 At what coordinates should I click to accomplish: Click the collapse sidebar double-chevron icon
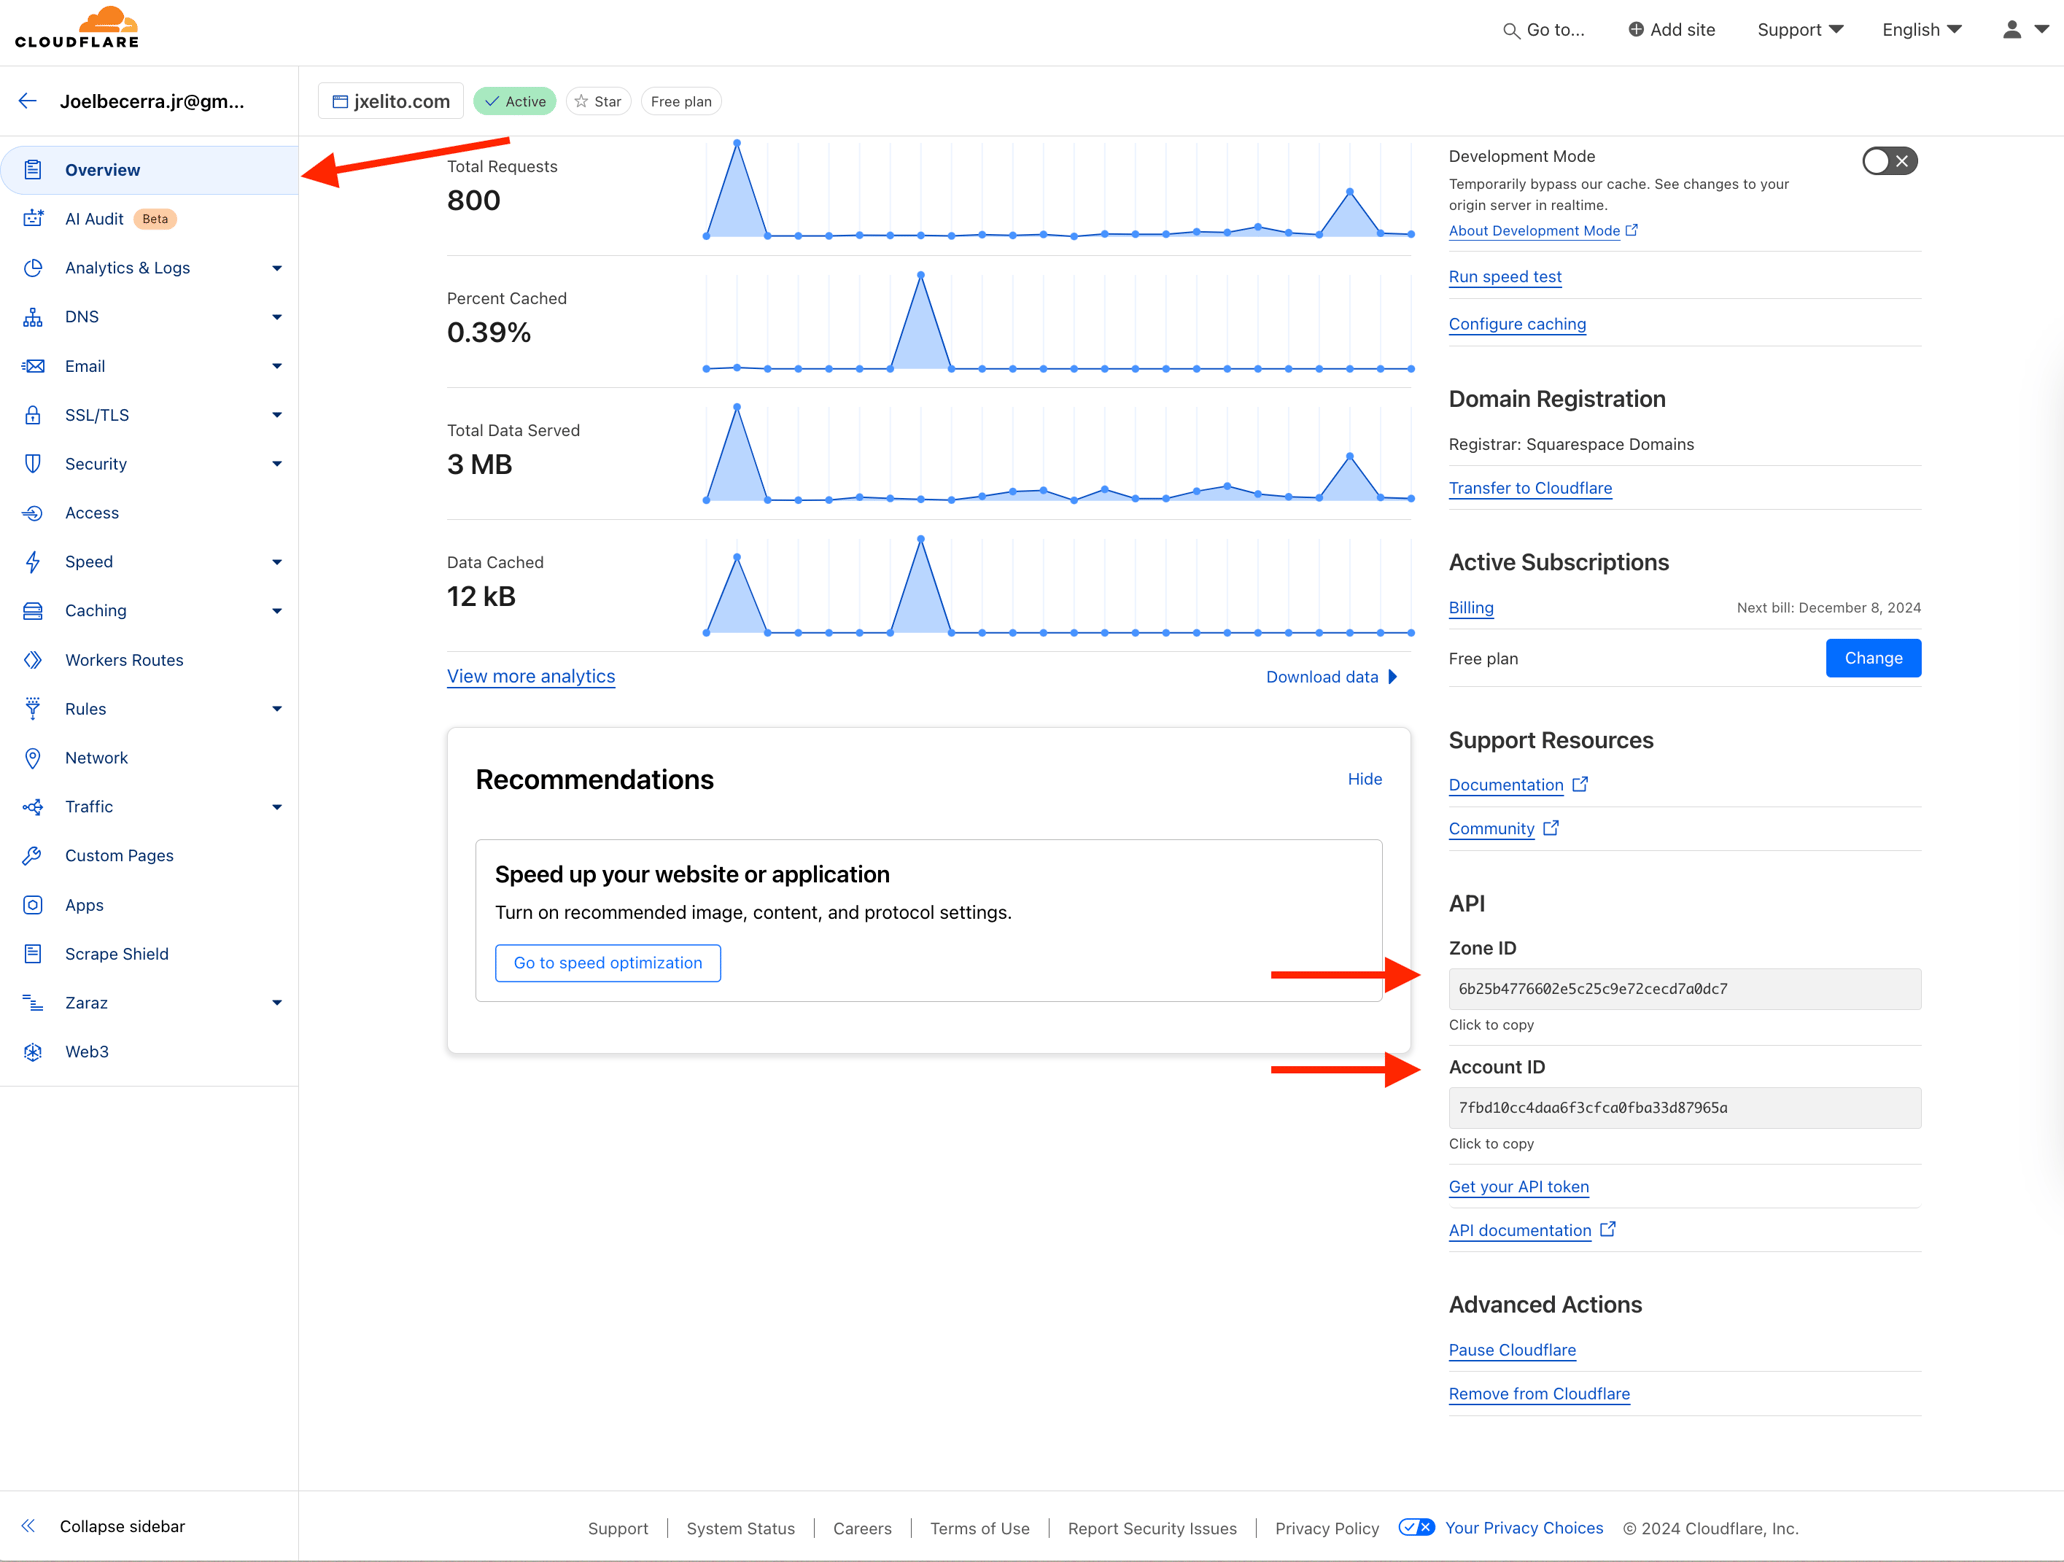tap(28, 1526)
